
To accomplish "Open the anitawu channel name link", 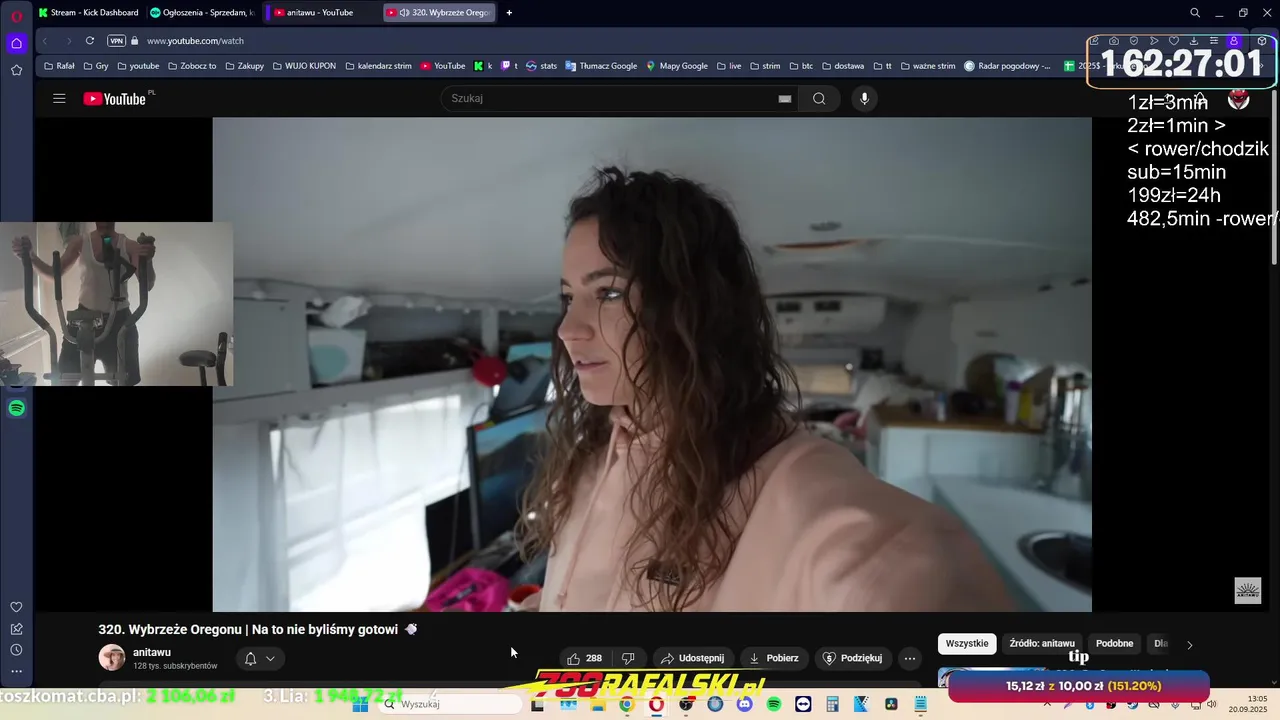I will pos(152,652).
